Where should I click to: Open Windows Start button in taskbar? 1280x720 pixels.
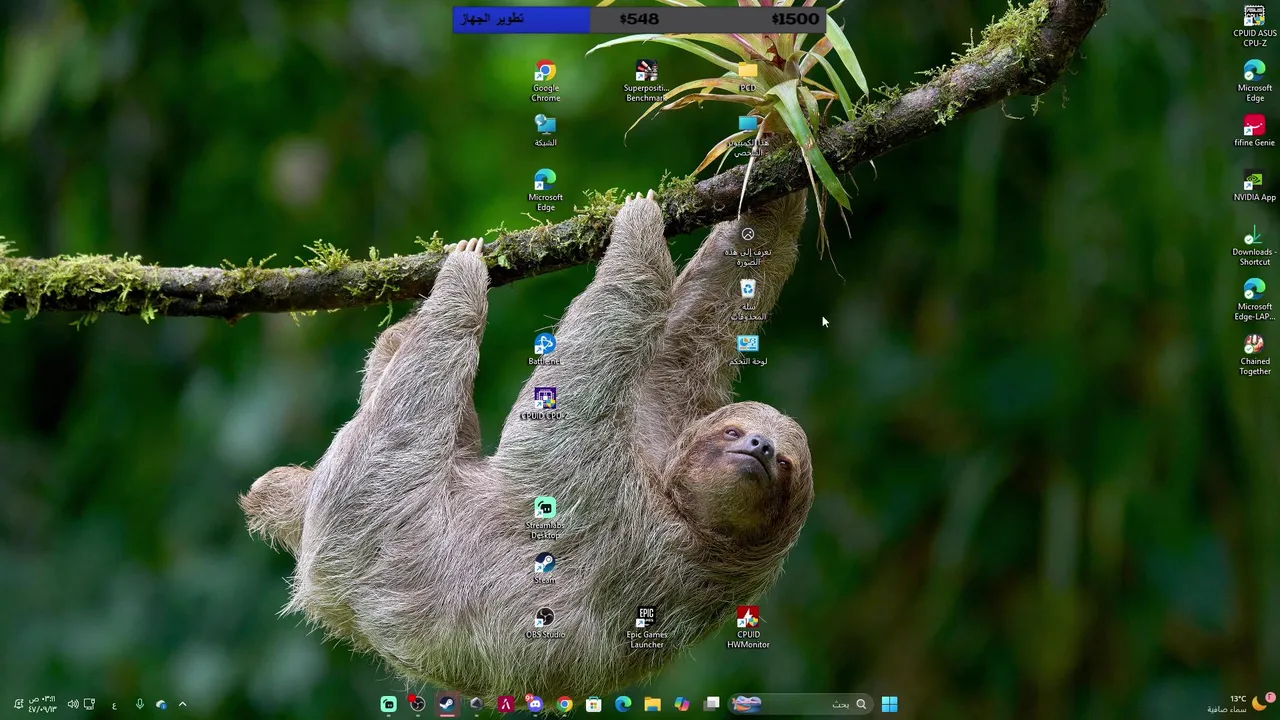[x=889, y=704]
